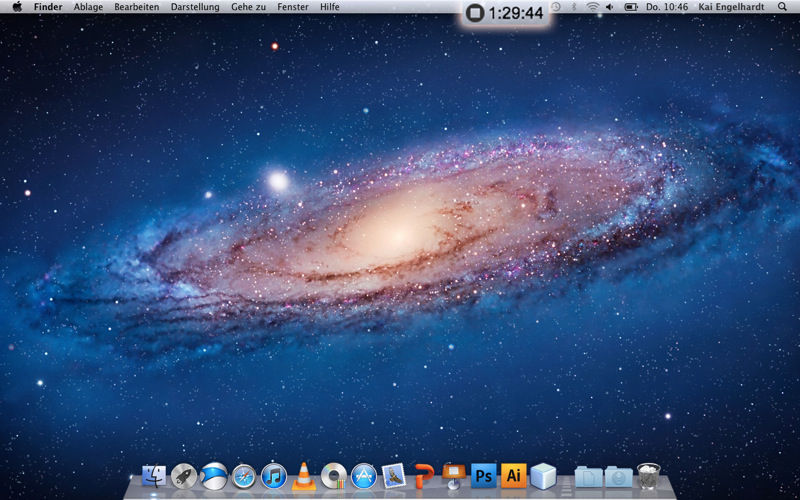Launch the orange P application in Dock
This screenshot has width=800, height=500.
point(424,476)
